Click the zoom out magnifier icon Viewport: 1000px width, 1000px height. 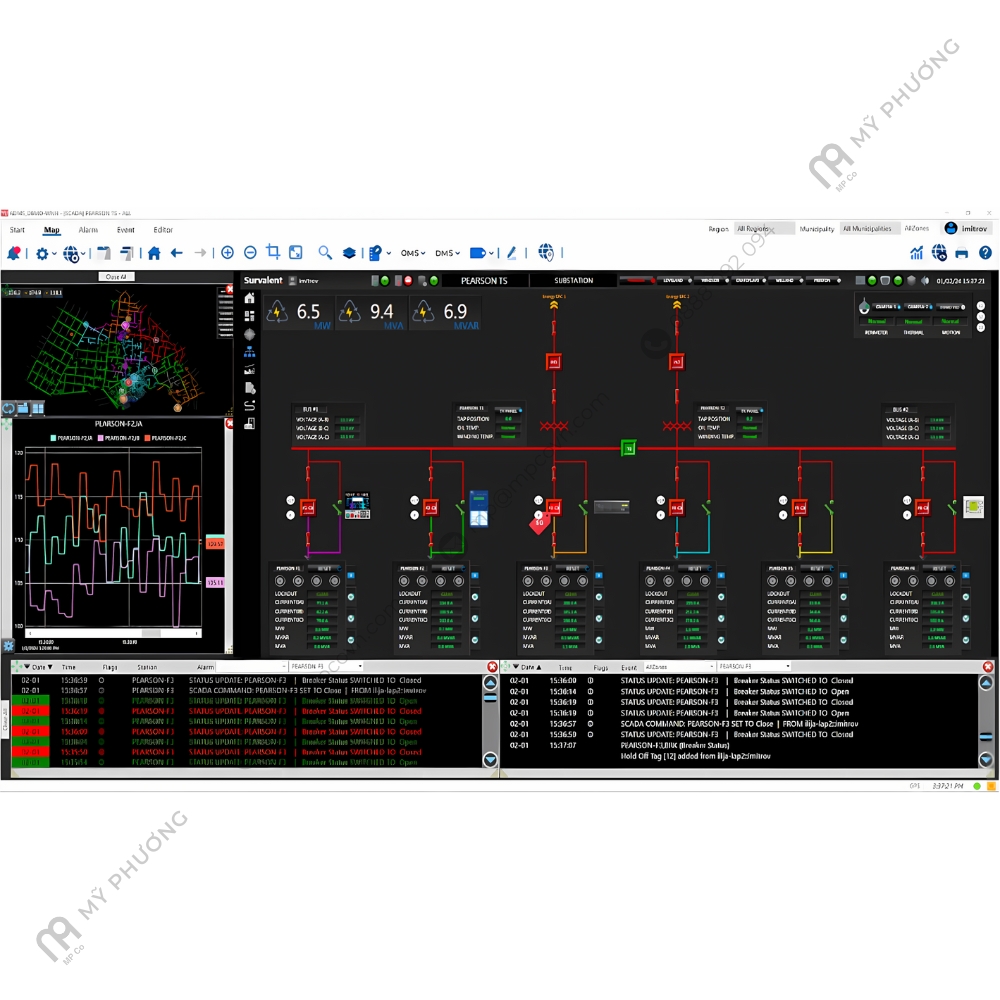tap(250, 254)
